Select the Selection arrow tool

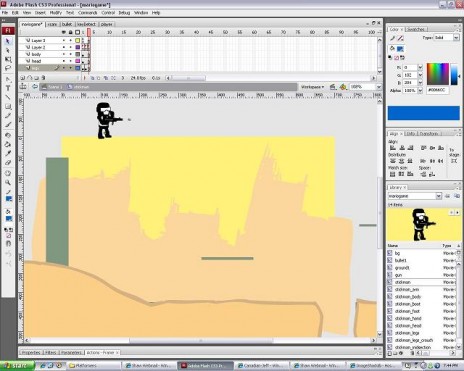click(x=8, y=41)
